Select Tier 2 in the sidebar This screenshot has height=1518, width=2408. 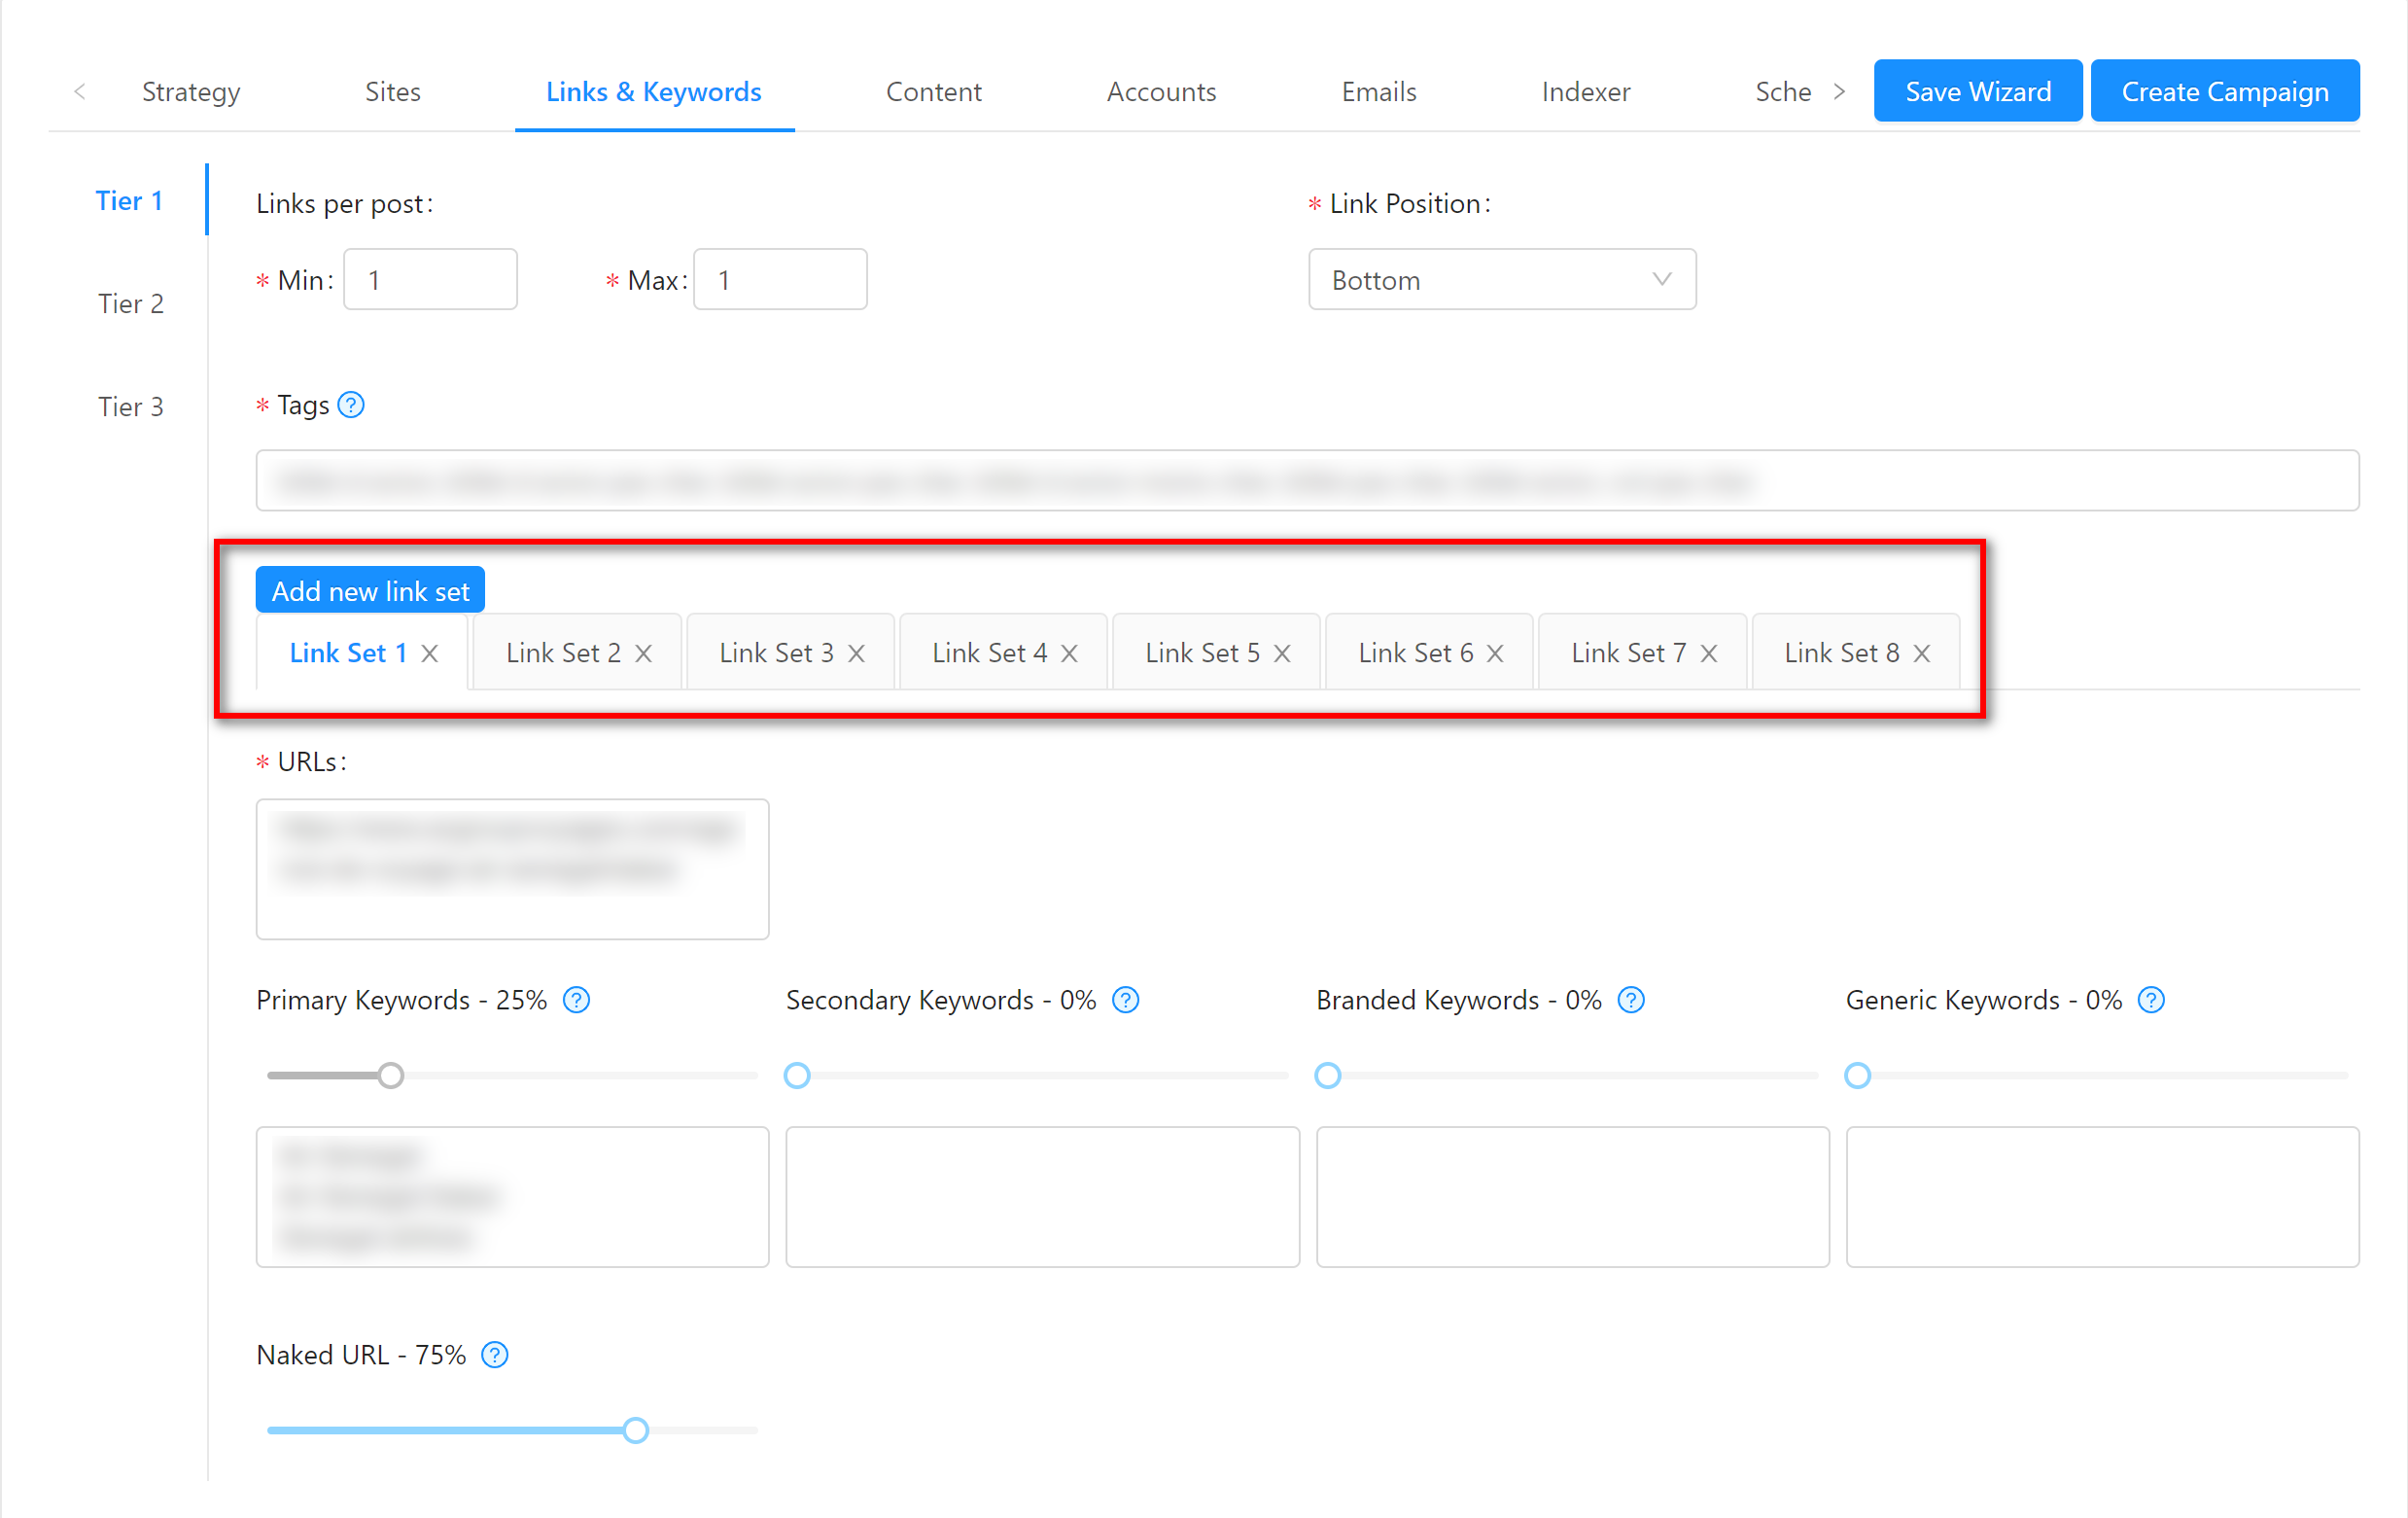tap(130, 303)
